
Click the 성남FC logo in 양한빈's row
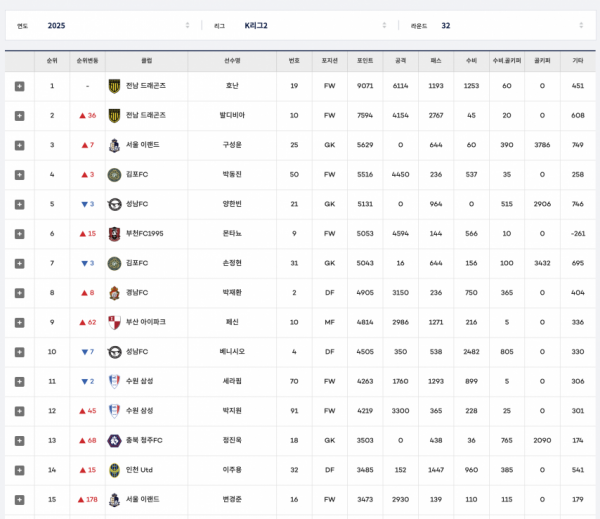click(x=114, y=204)
